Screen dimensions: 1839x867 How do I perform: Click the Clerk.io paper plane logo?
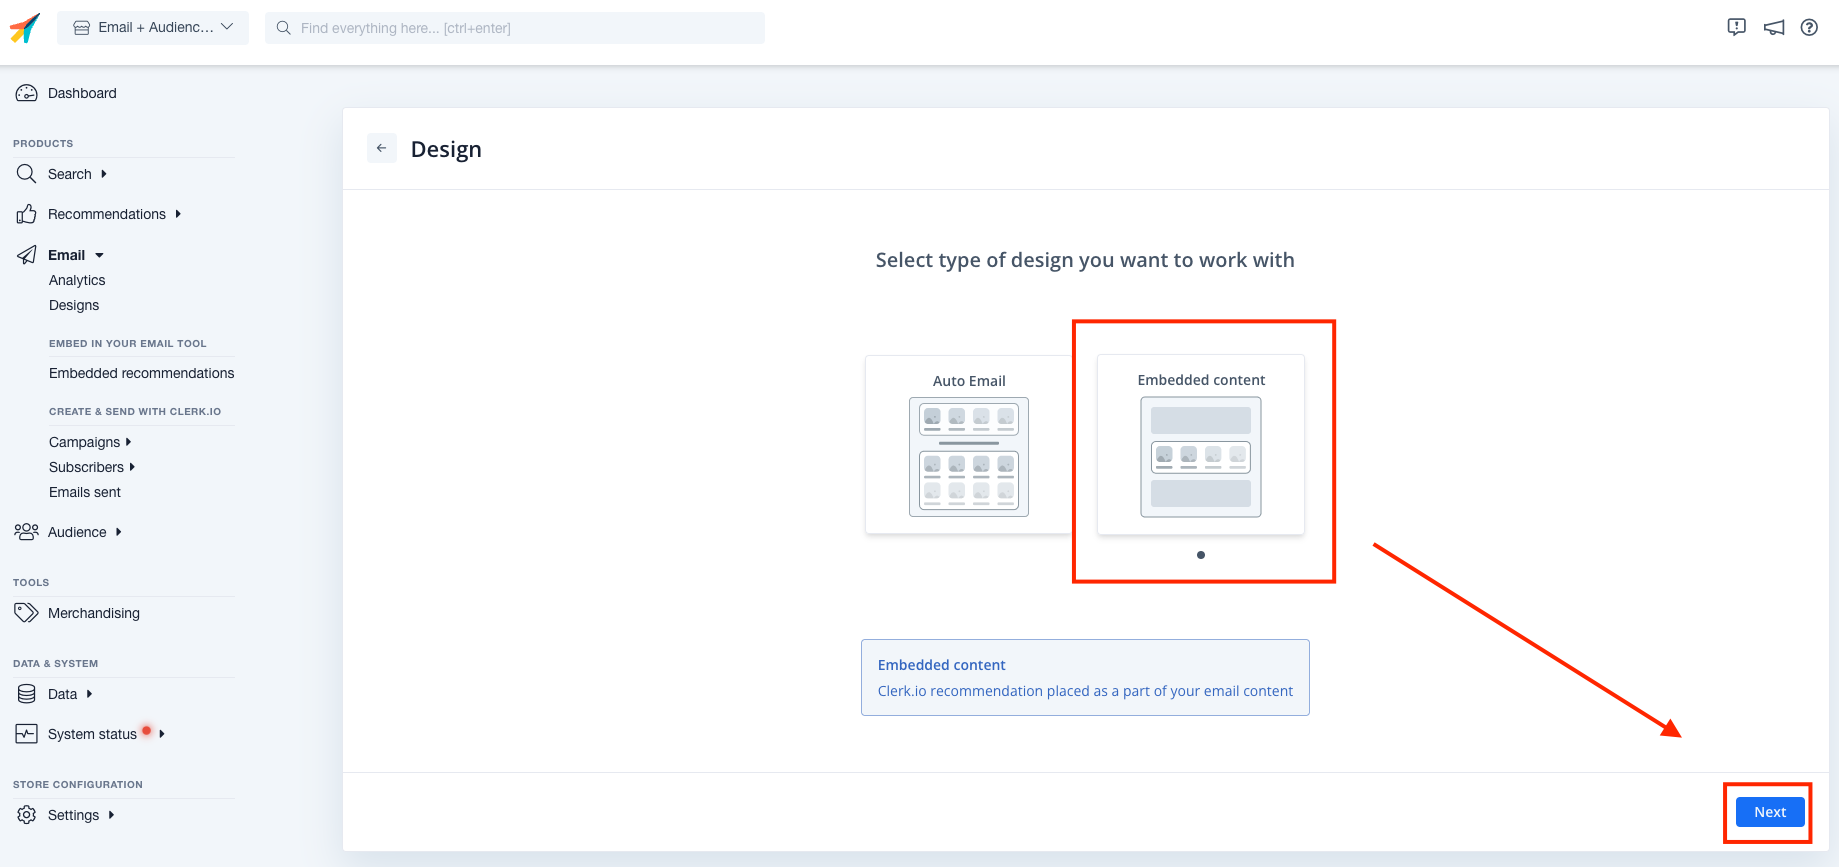tap(25, 28)
